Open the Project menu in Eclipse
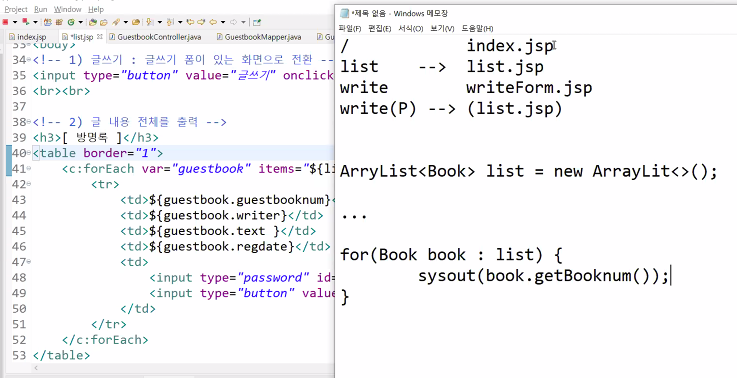This screenshot has width=737, height=378. pyautogui.click(x=16, y=9)
